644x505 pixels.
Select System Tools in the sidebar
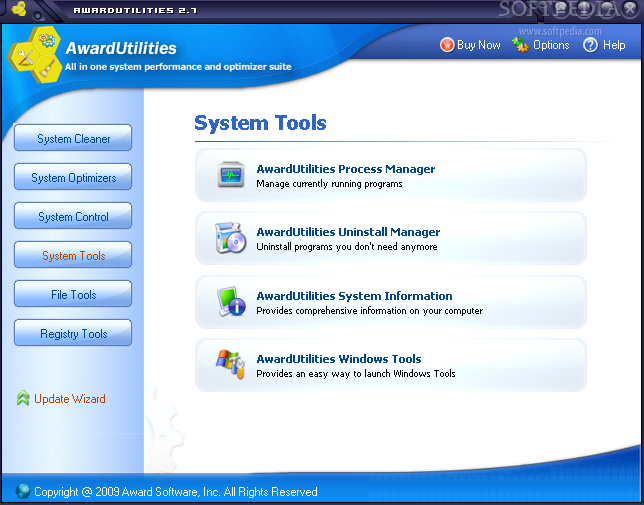coord(73,255)
